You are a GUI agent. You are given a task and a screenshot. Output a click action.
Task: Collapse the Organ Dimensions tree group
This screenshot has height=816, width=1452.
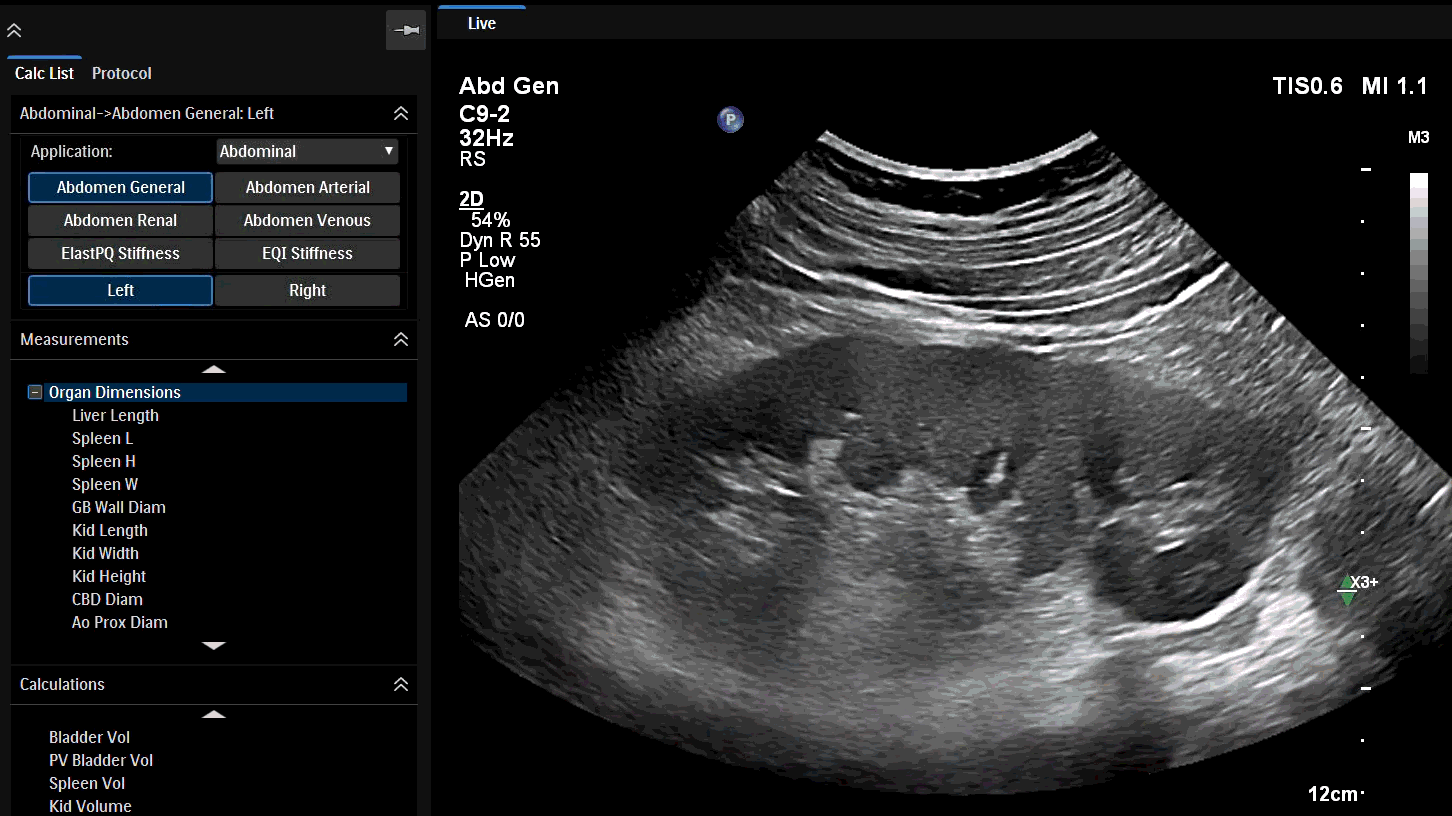click(35, 392)
